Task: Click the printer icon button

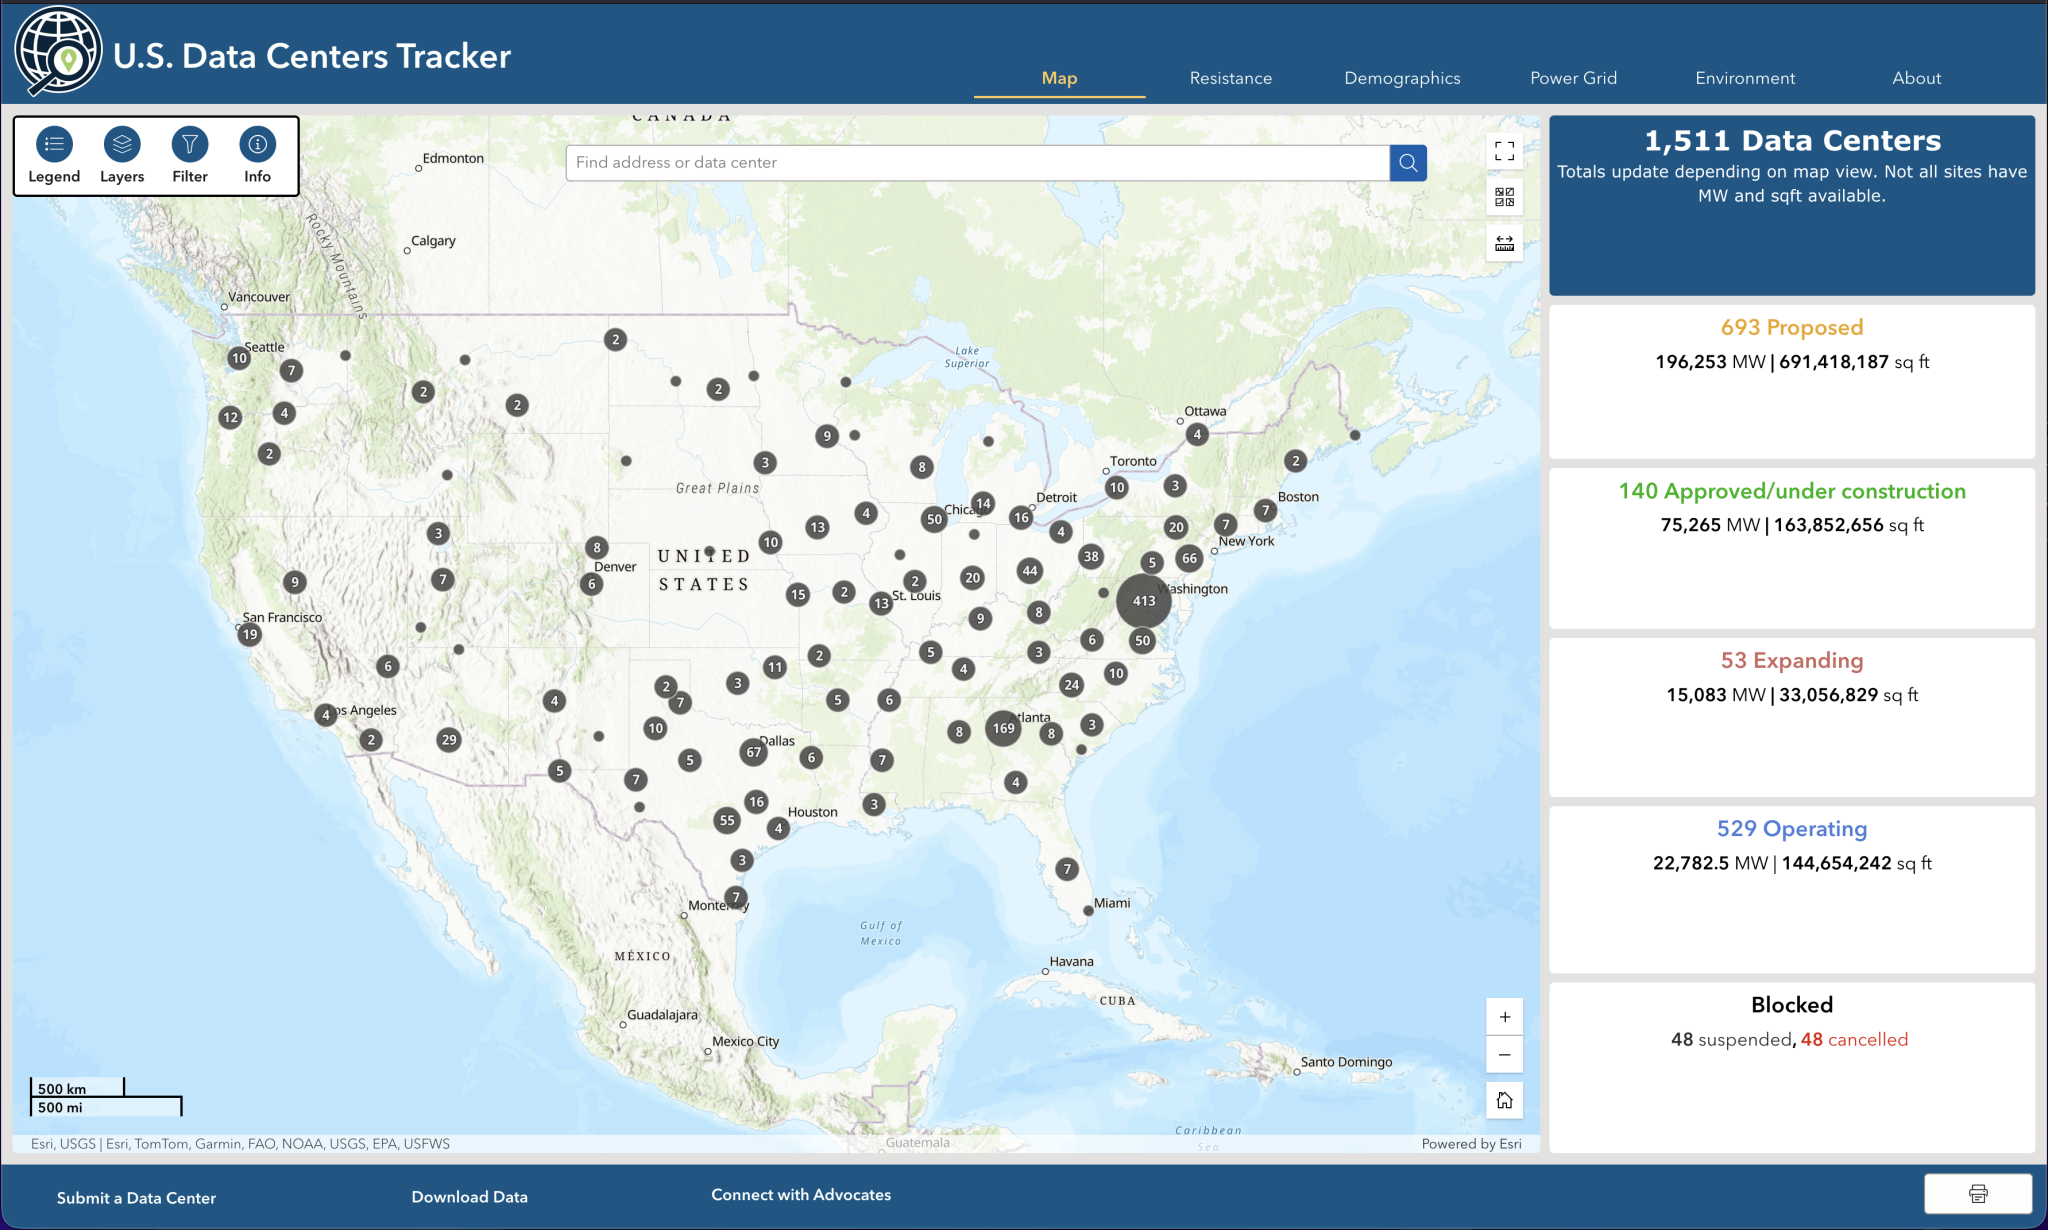Action: pyautogui.click(x=1978, y=1193)
